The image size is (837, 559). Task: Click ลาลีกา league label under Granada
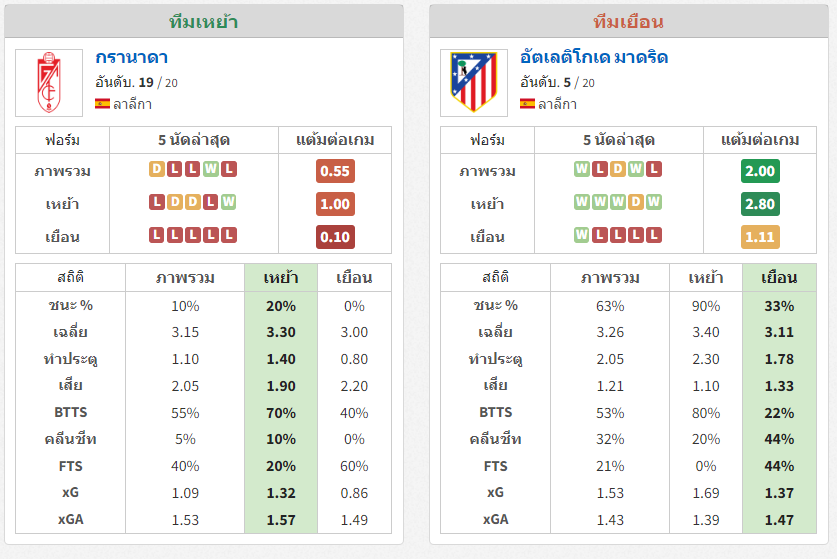pyautogui.click(x=132, y=104)
